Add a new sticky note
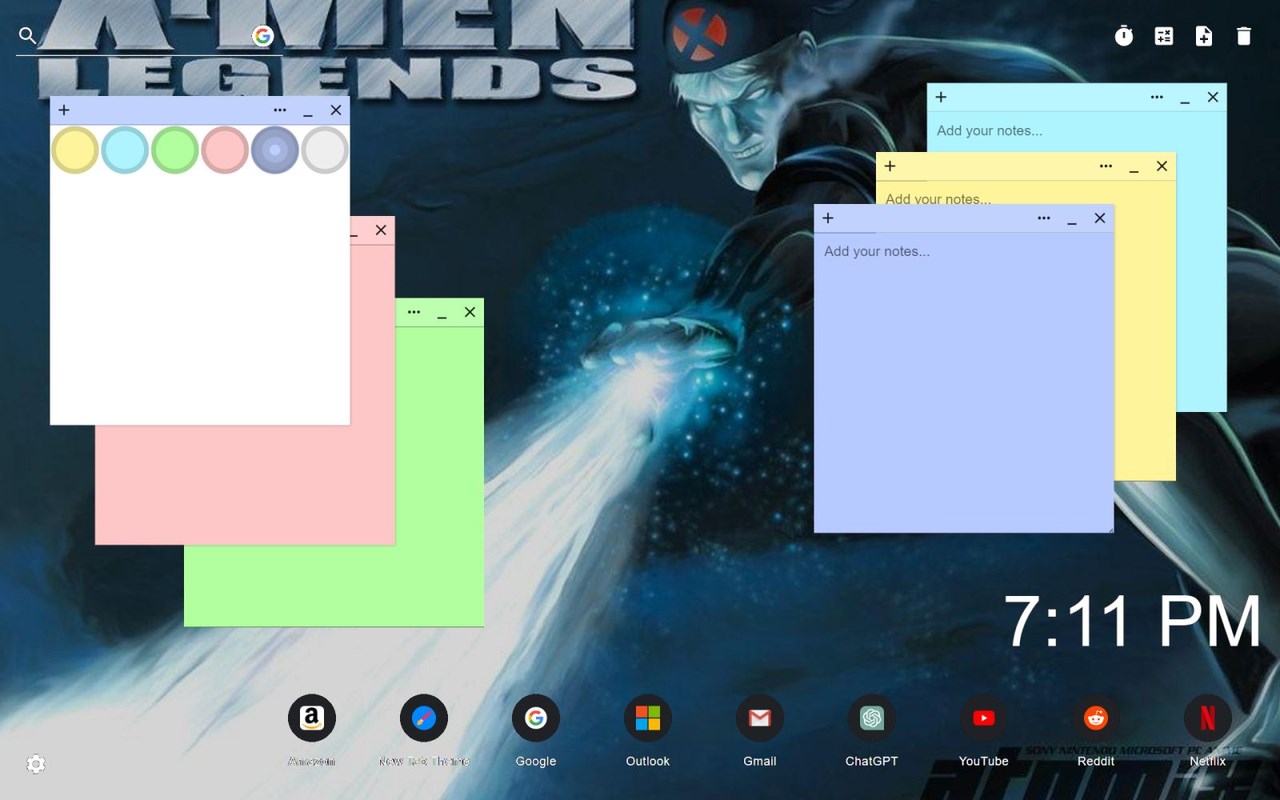The height and width of the screenshot is (800, 1280). click(x=1204, y=36)
